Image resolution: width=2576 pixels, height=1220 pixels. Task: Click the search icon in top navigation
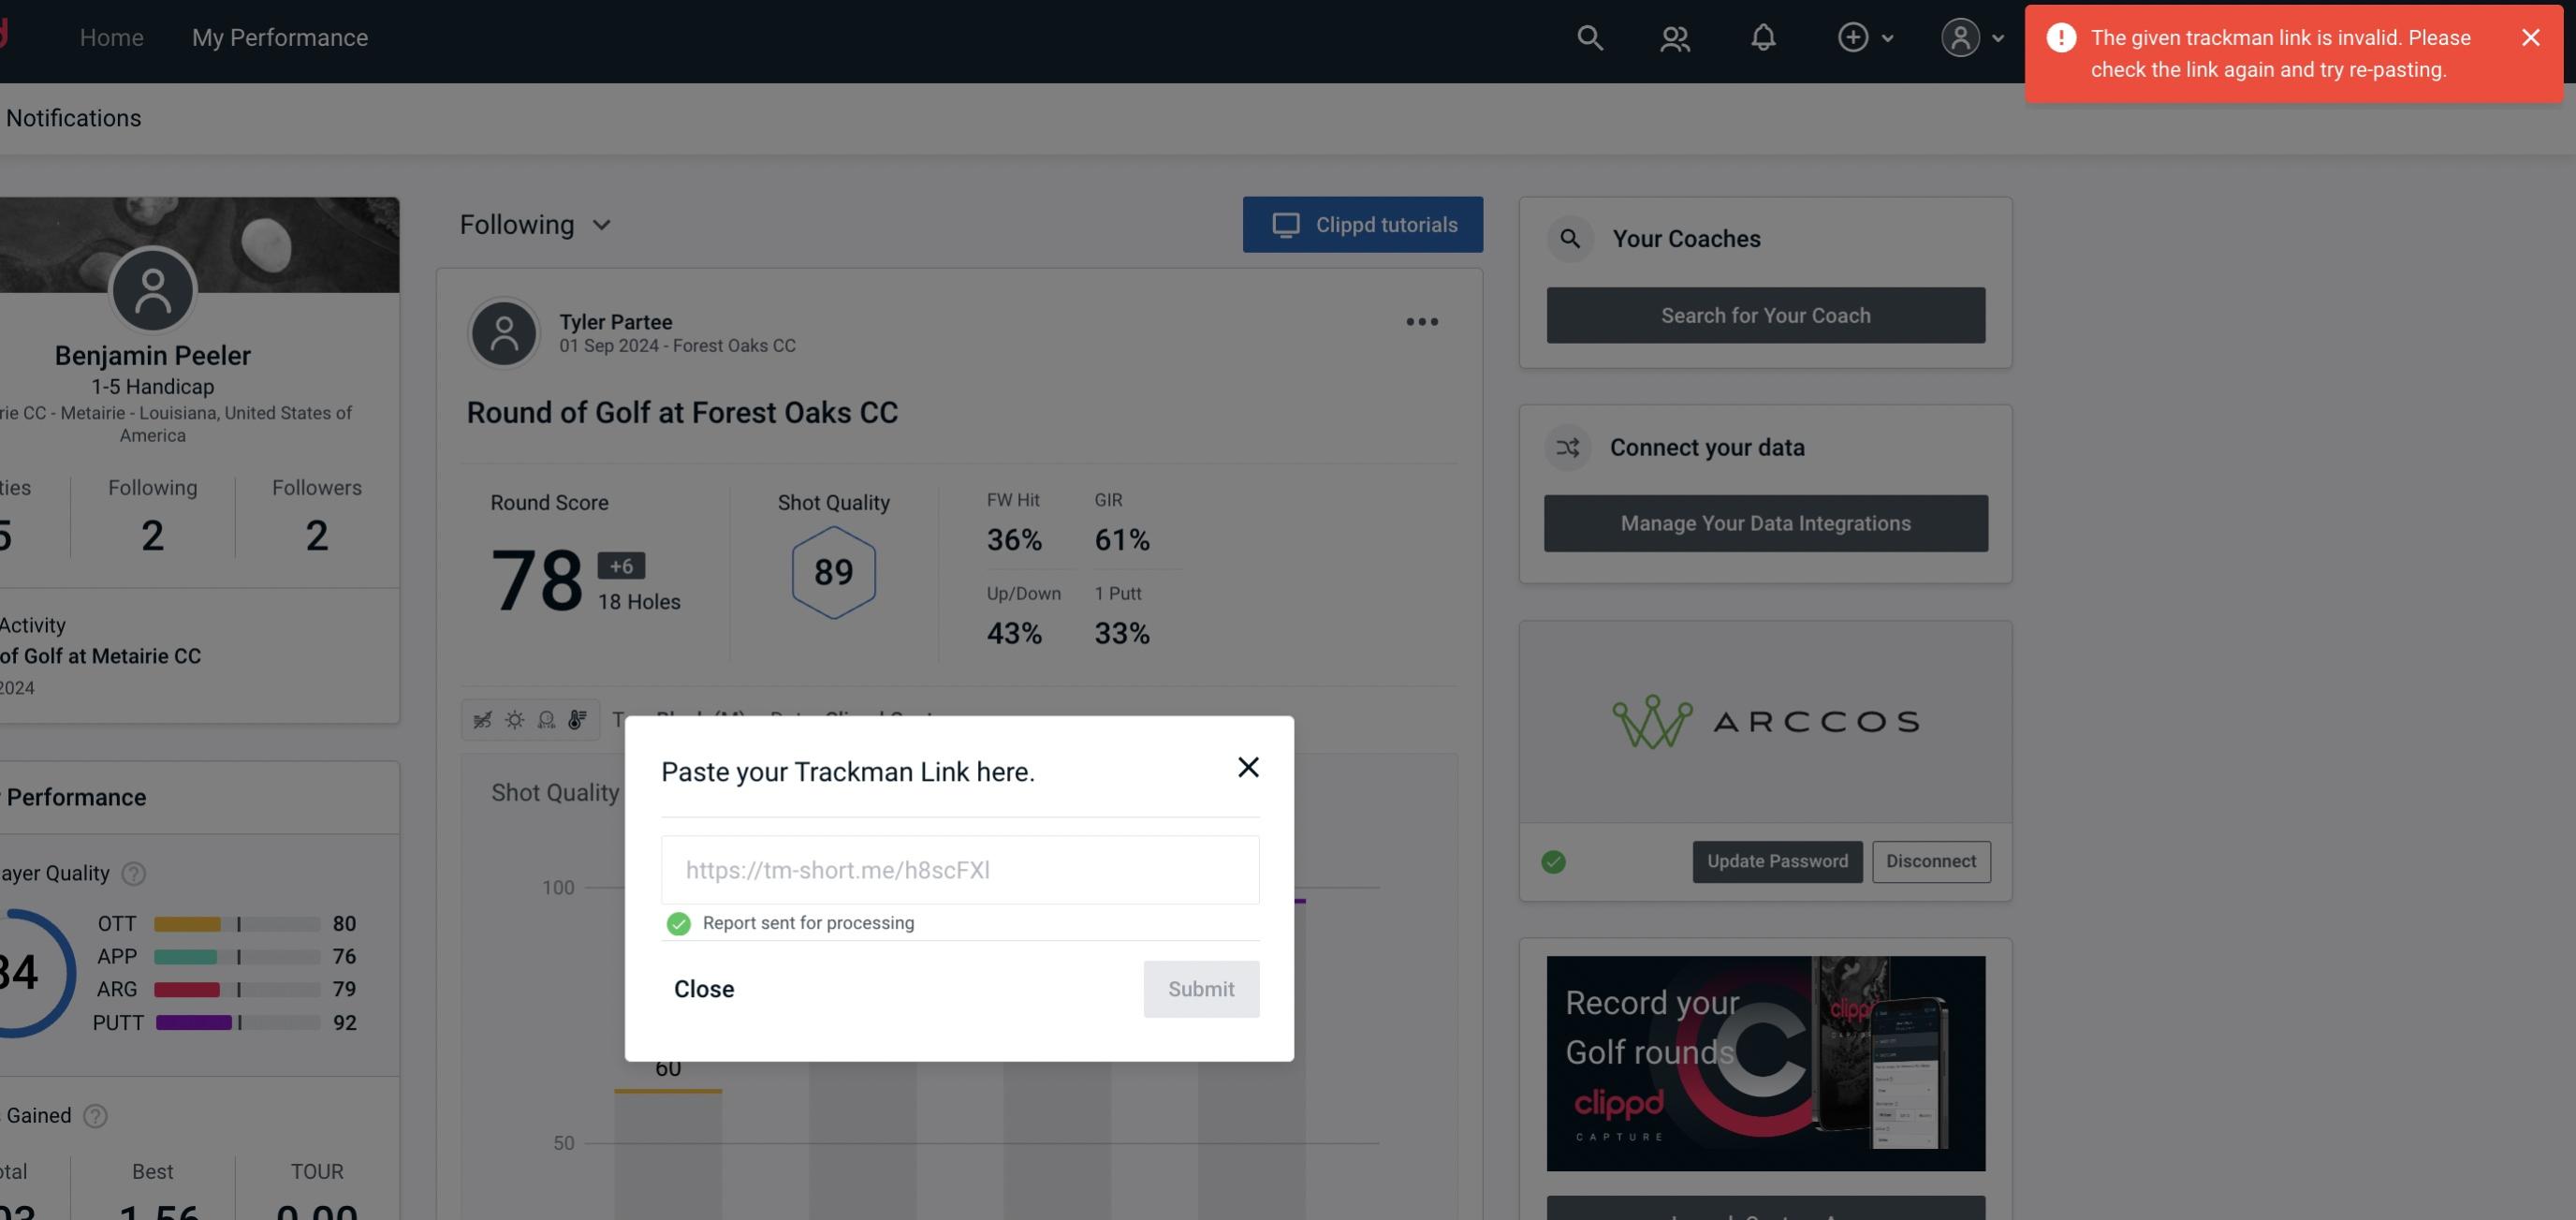pos(1588,37)
